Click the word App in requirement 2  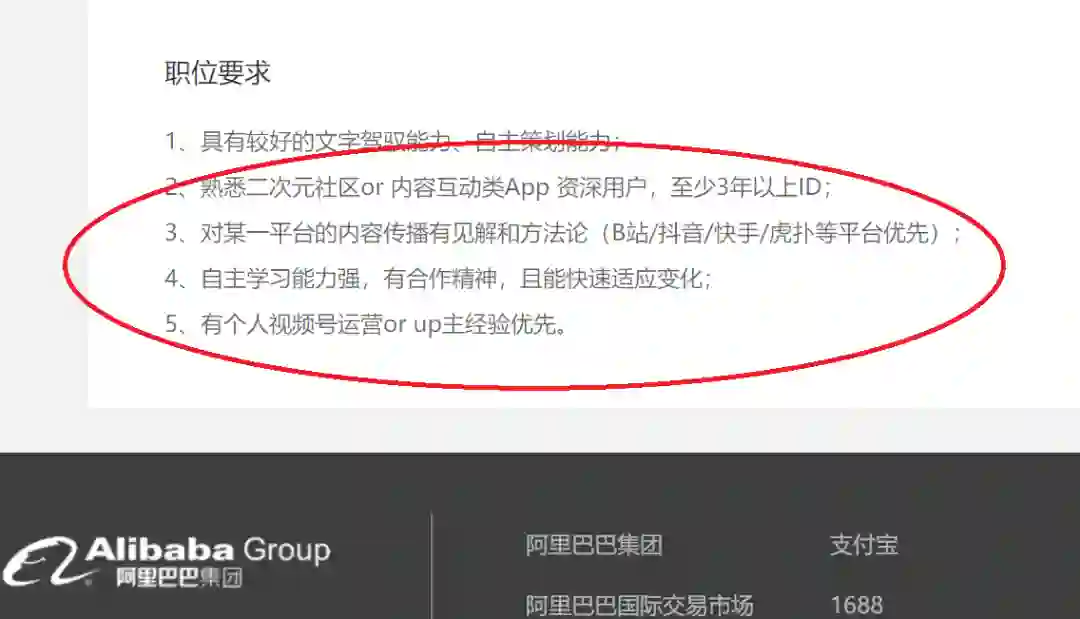526,188
